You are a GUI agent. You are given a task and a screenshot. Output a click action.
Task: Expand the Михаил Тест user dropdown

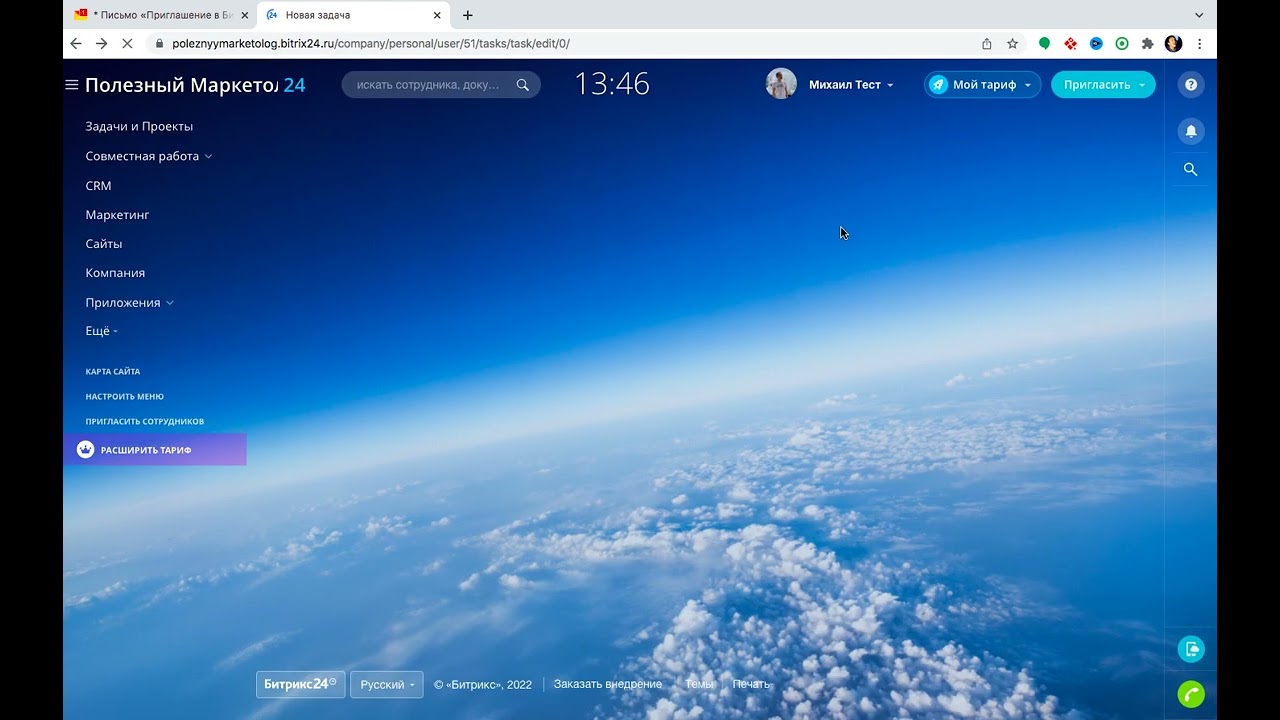pos(850,85)
